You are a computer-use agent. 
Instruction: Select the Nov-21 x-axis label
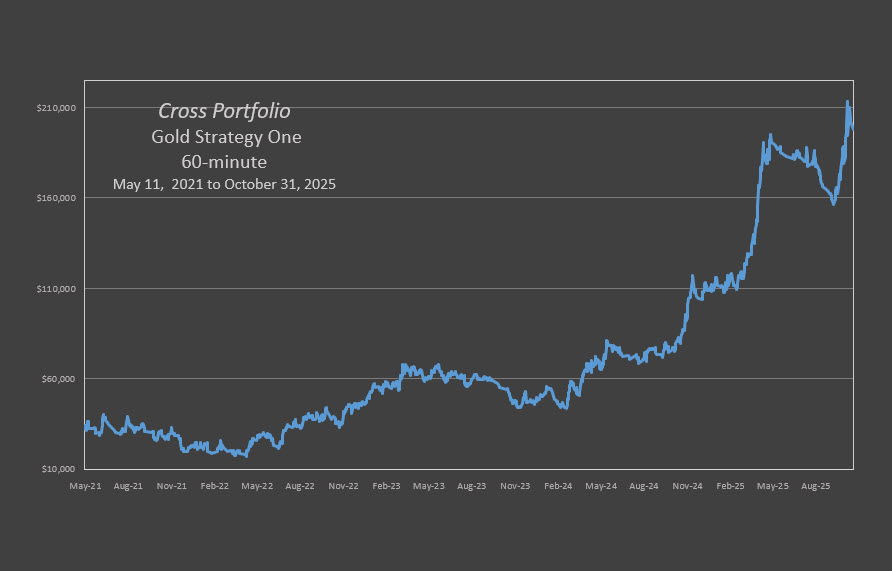(x=171, y=486)
